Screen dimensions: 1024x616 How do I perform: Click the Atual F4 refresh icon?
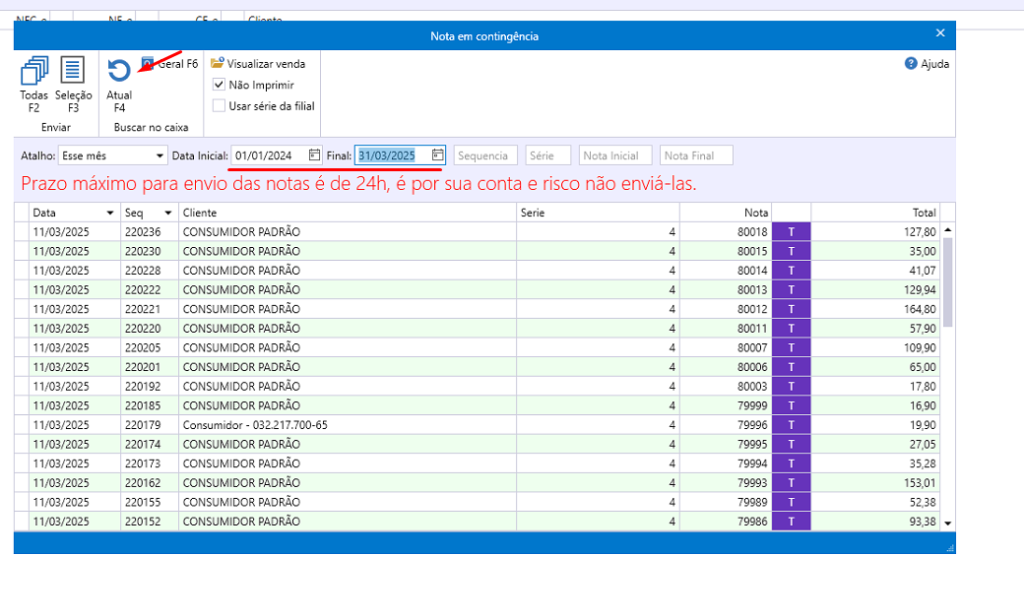(x=119, y=72)
